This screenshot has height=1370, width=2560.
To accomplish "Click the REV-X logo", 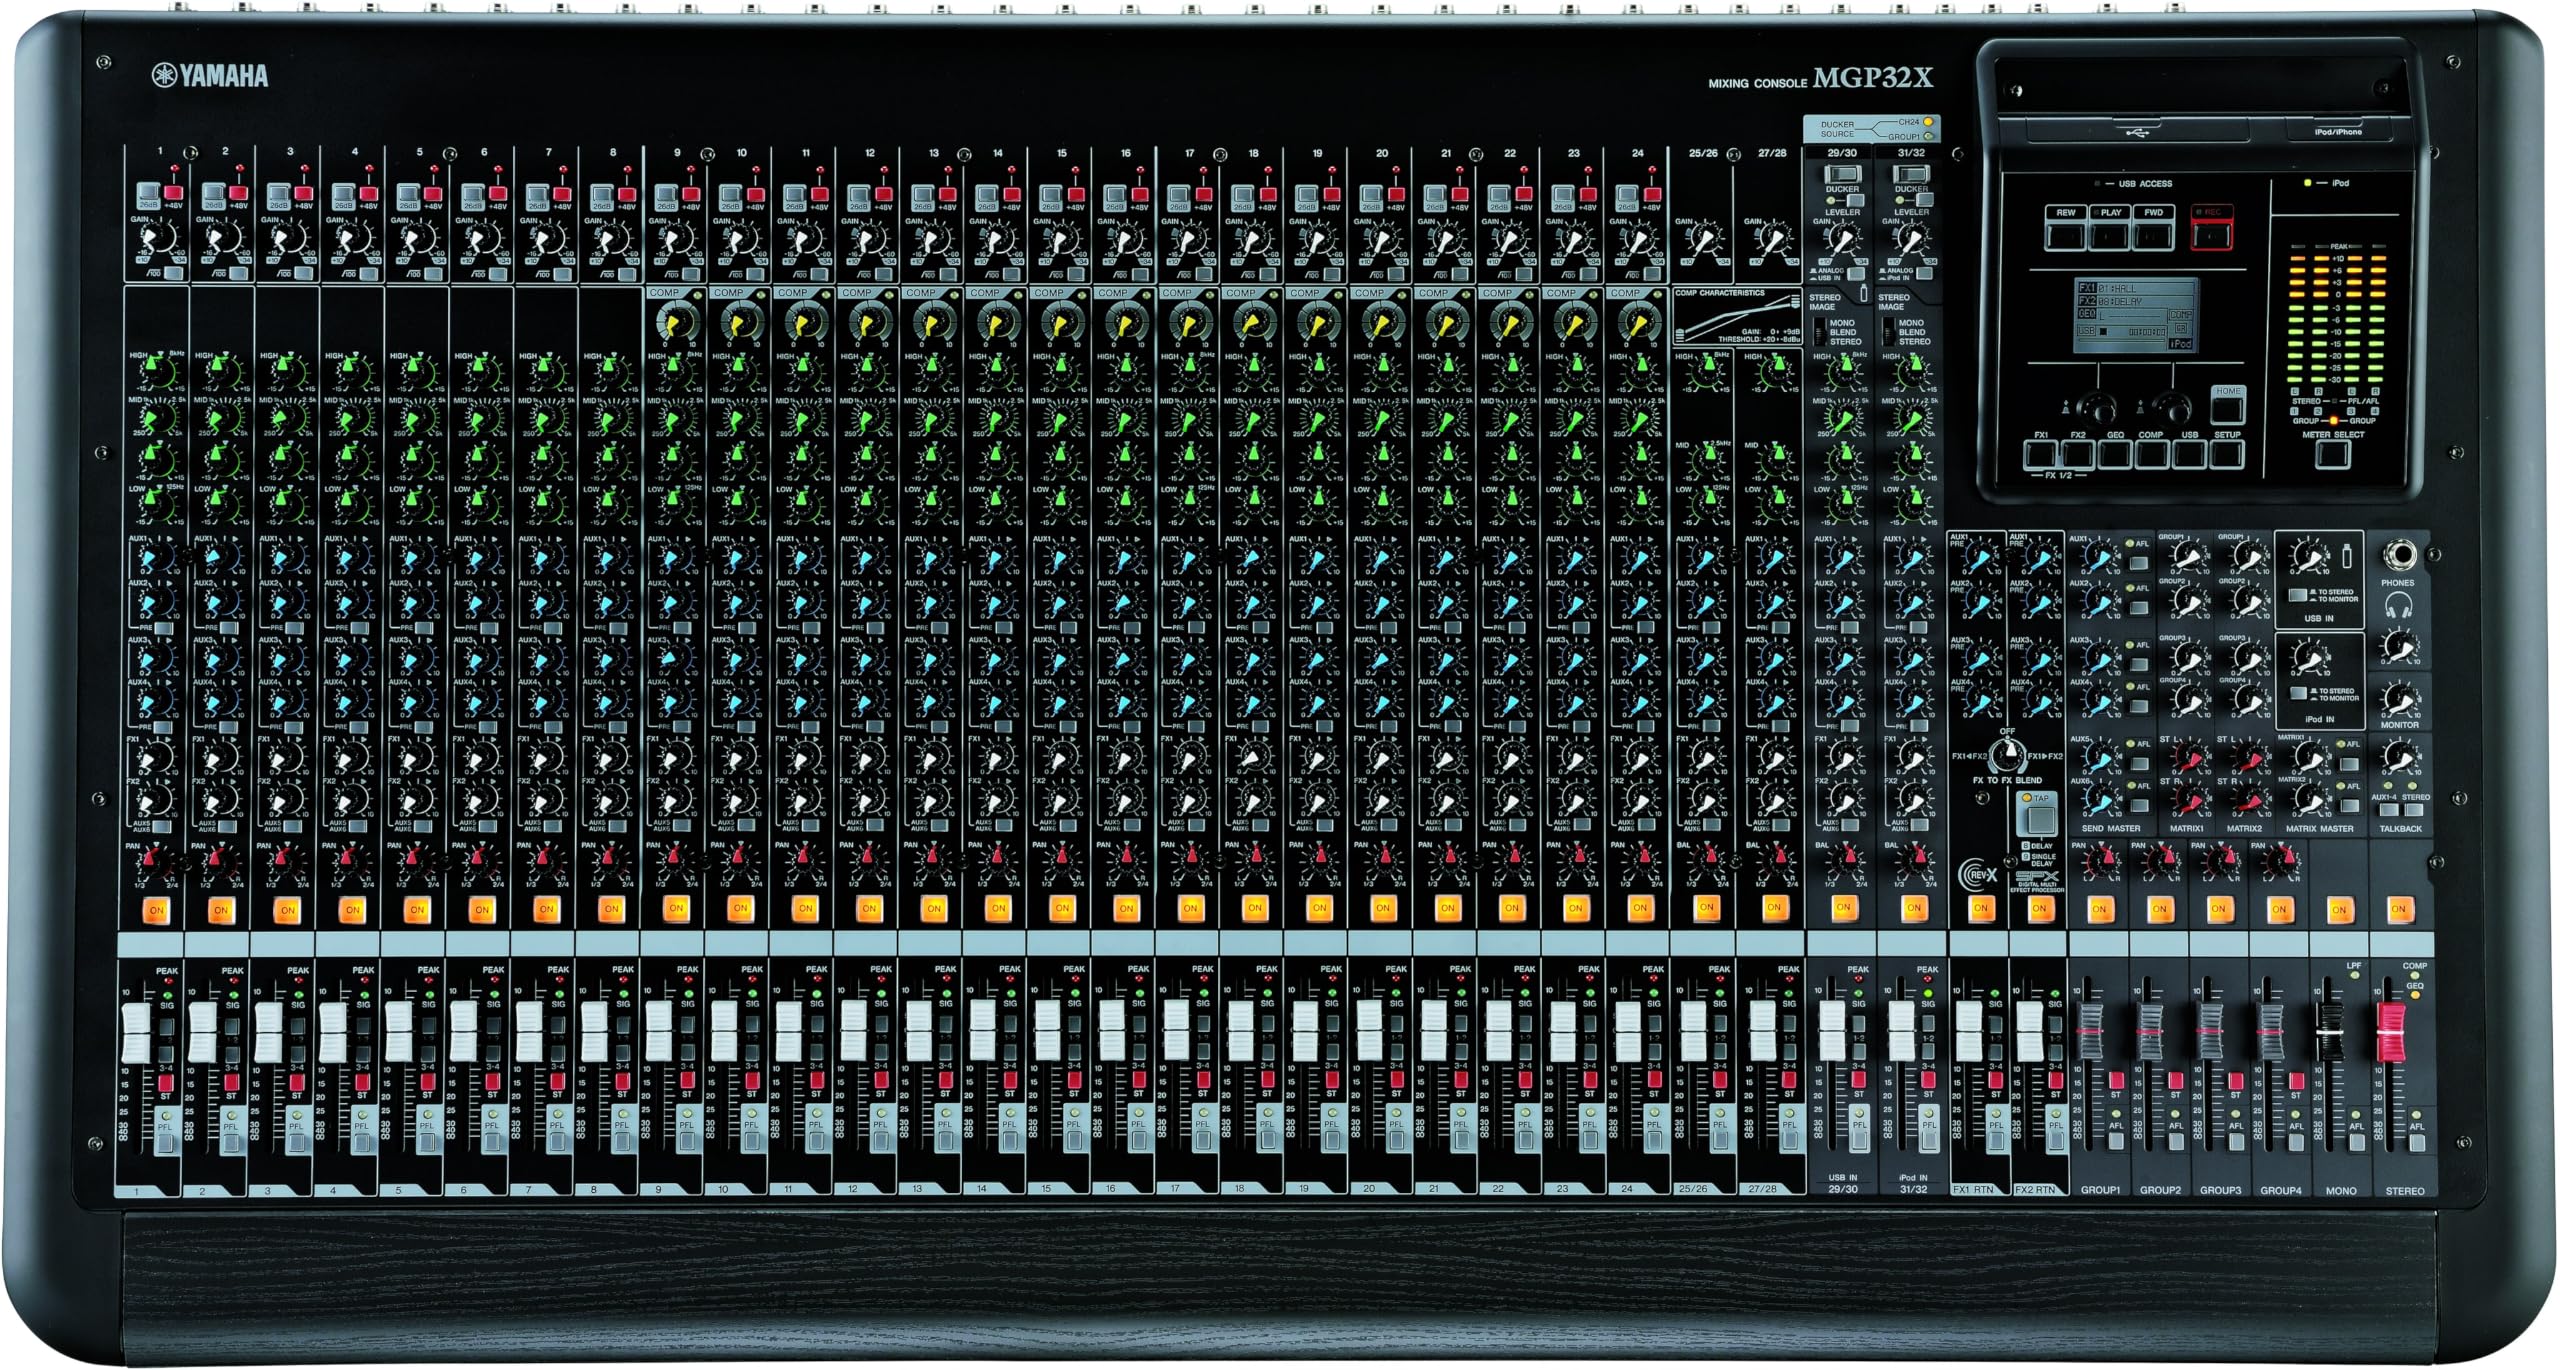I will click(1976, 873).
